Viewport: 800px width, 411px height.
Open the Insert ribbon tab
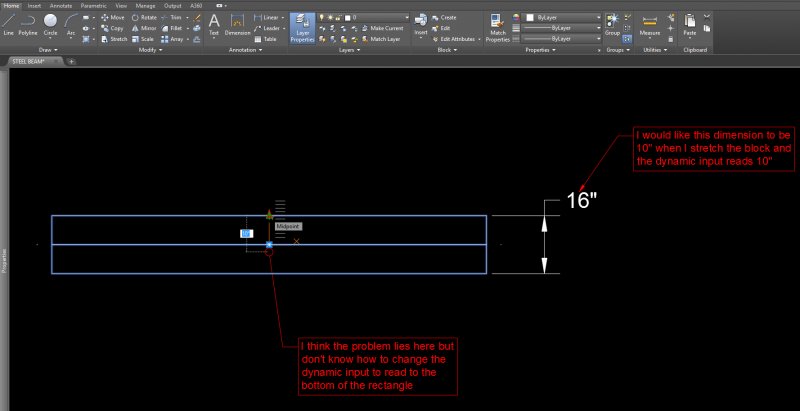(x=34, y=6)
